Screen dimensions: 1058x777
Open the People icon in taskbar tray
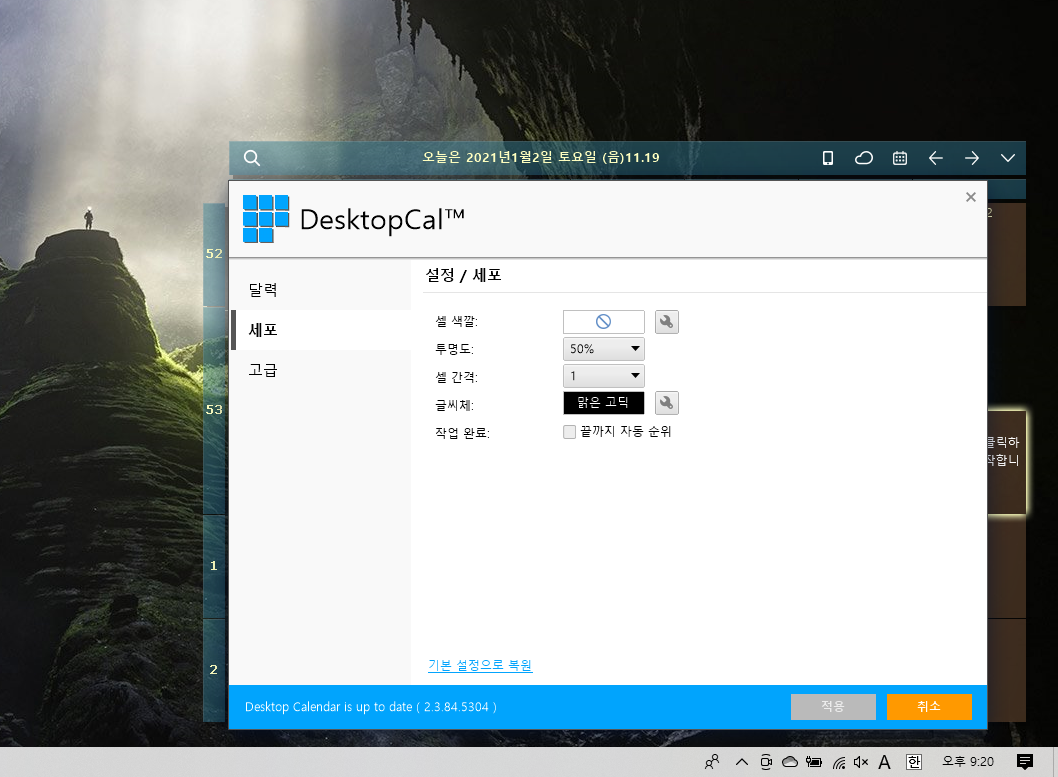[x=712, y=762]
